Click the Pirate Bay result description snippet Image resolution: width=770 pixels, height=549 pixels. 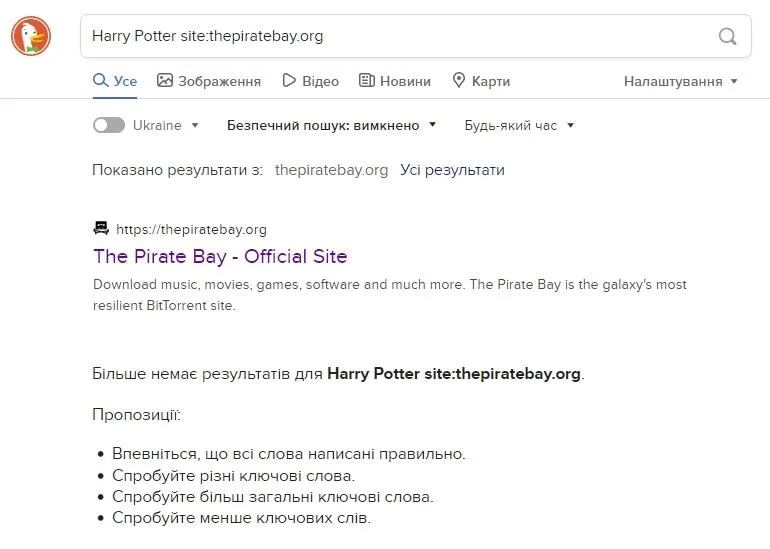[x=390, y=294]
